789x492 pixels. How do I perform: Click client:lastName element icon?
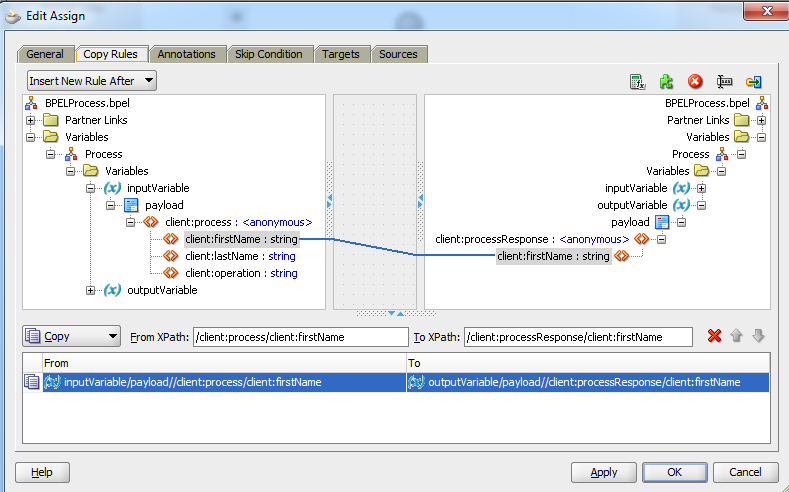171,256
